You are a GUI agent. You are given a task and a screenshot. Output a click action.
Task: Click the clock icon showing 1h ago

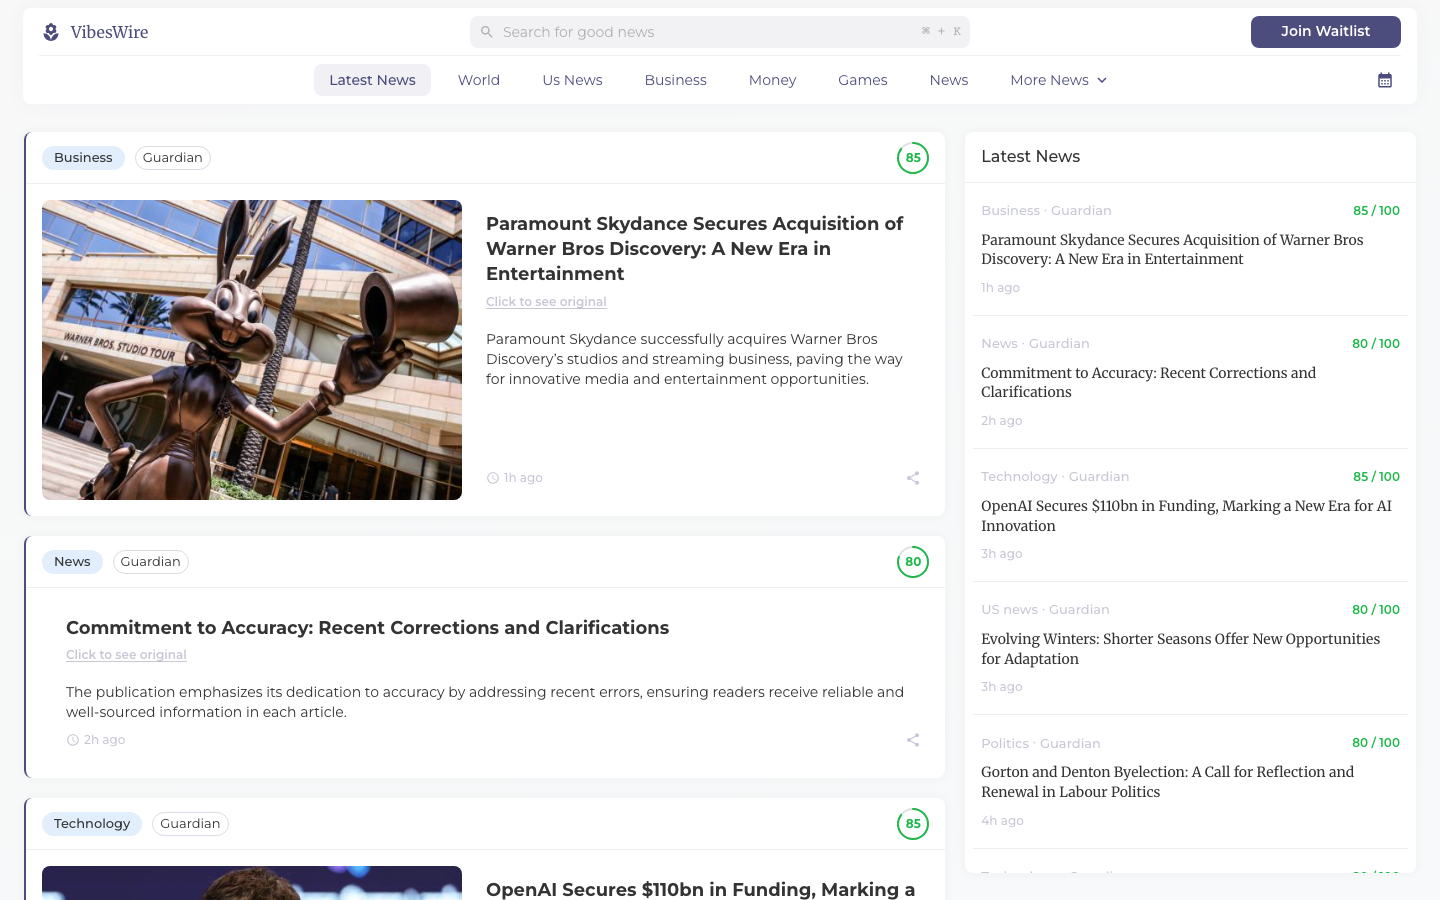pos(491,478)
